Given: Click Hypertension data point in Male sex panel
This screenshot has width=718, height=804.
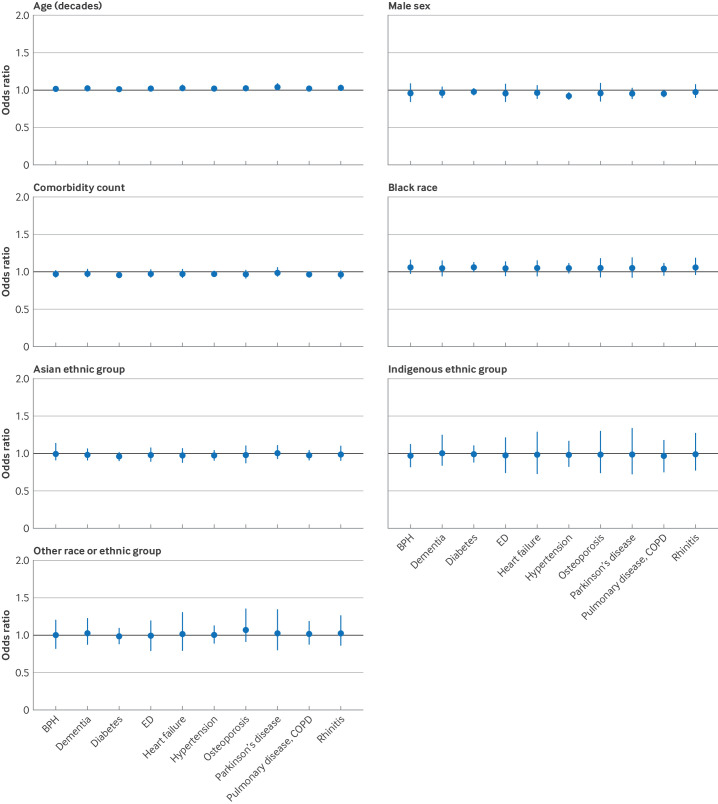Looking at the screenshot, I should [x=569, y=96].
